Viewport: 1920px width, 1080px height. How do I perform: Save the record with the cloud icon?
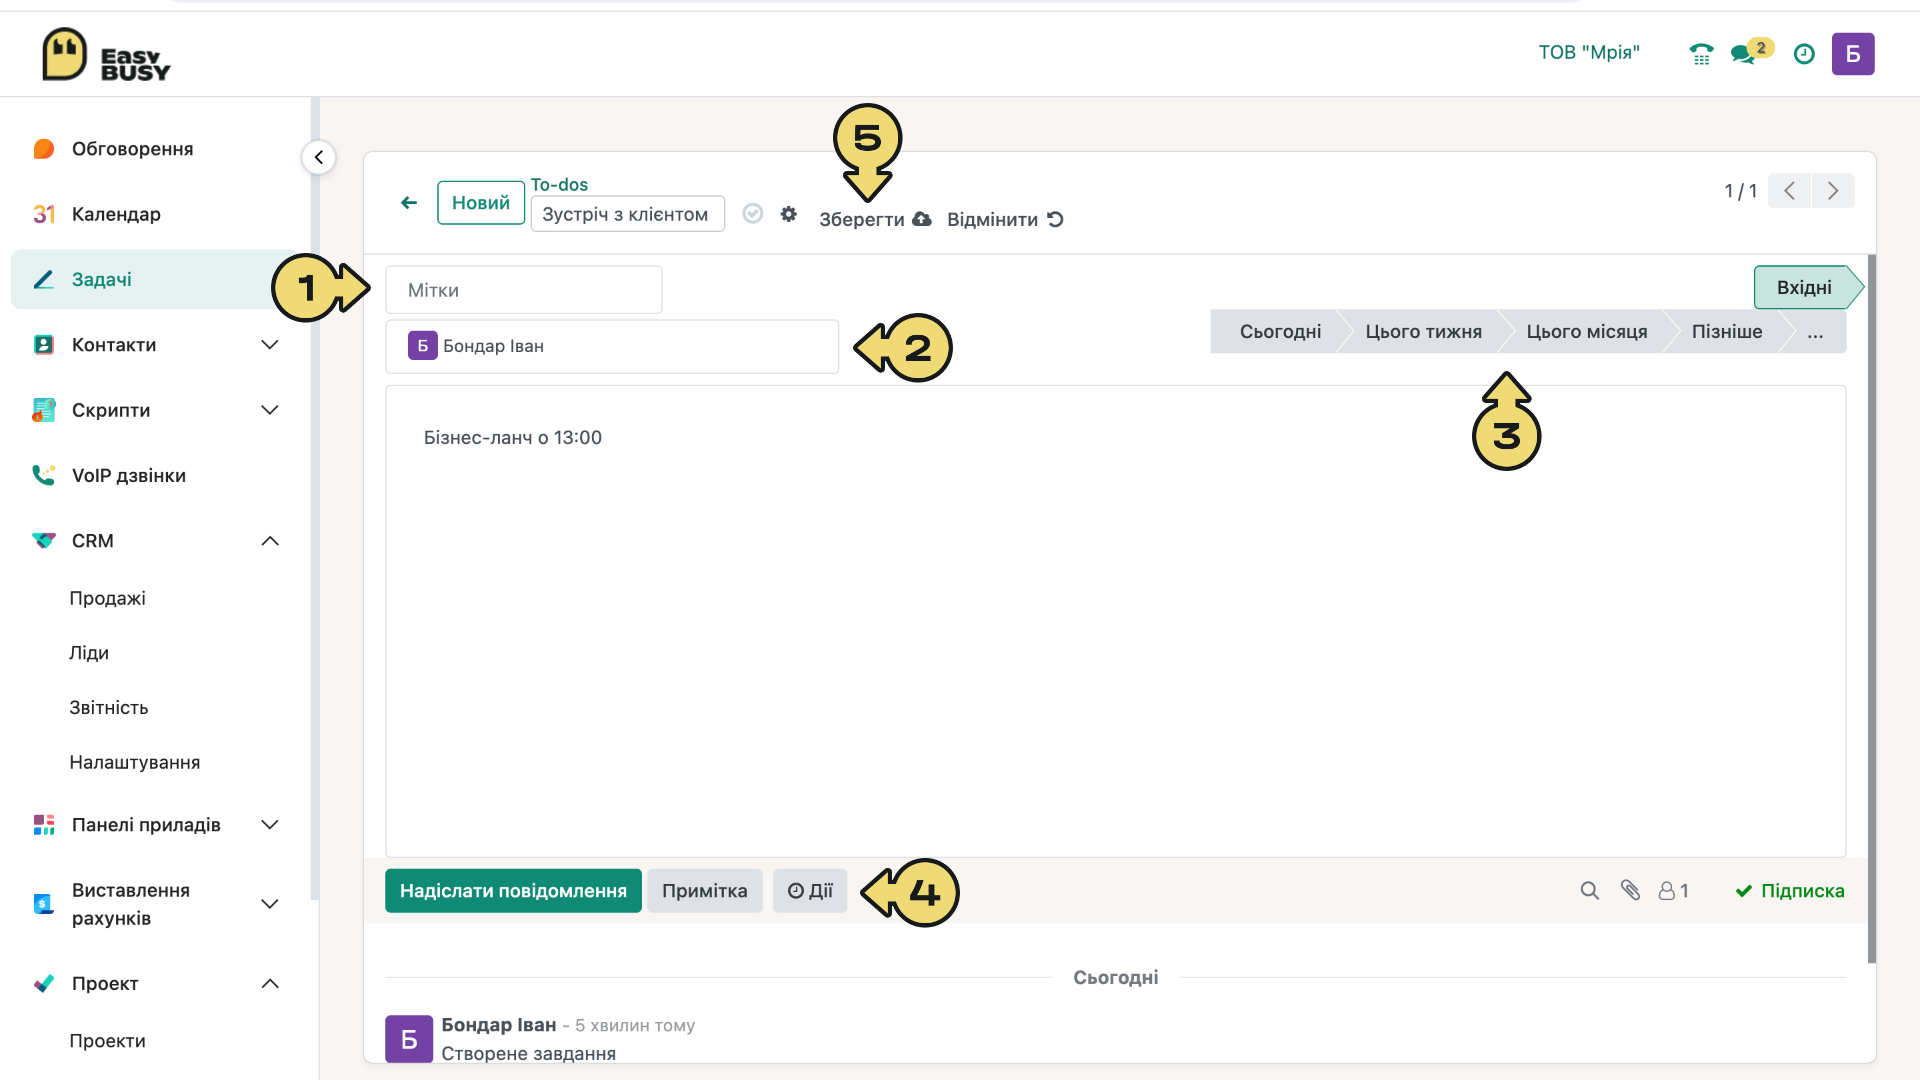click(x=922, y=219)
